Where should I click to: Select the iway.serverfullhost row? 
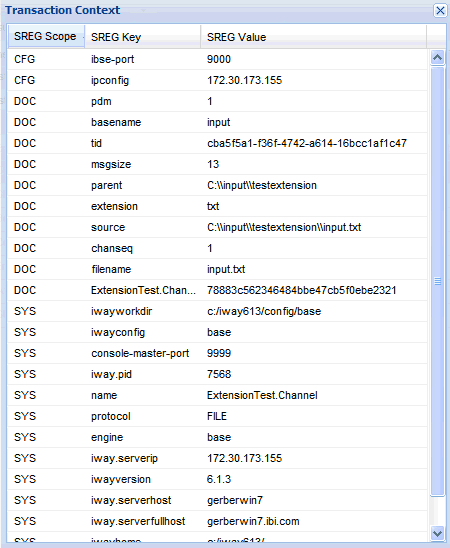coord(217,521)
